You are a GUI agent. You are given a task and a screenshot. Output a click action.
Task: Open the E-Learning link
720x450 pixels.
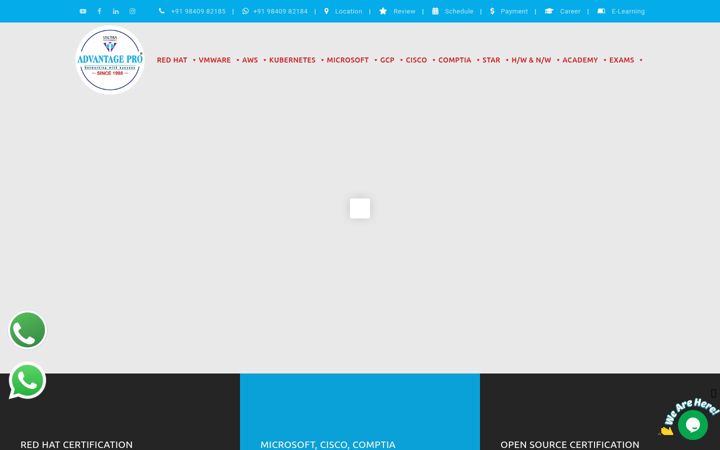[628, 11]
